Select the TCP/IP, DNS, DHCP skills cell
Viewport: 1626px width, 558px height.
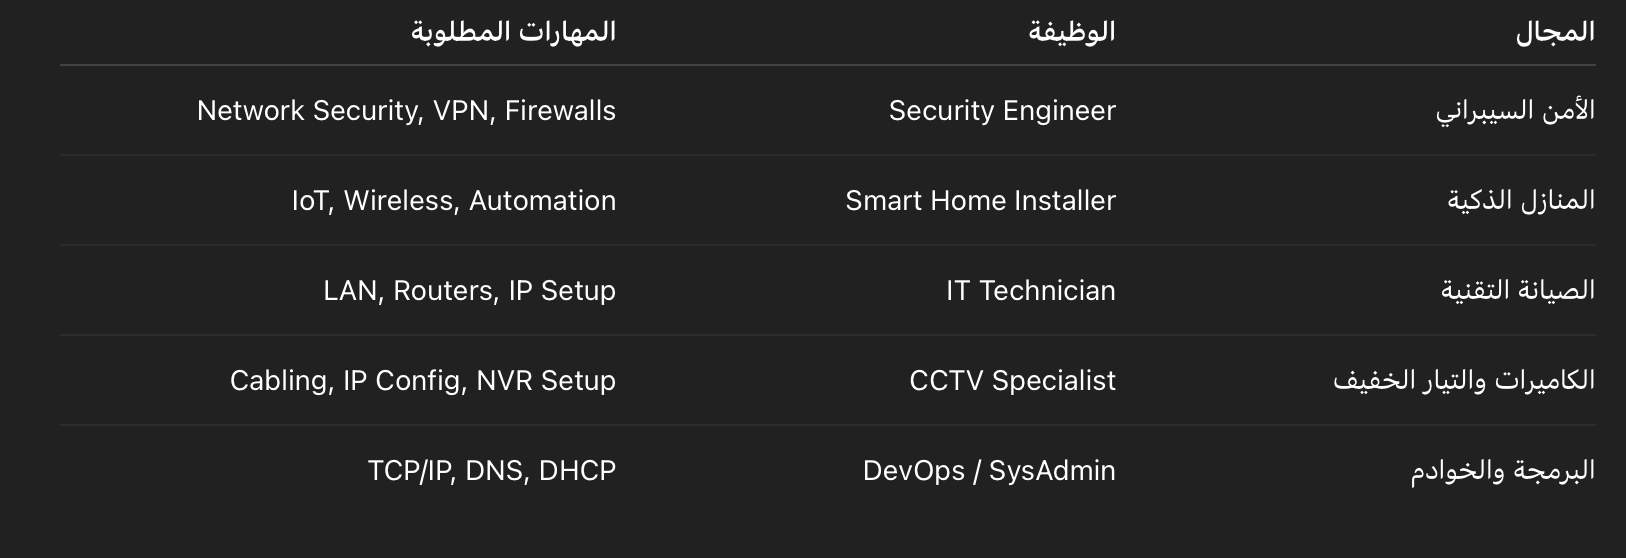pos(492,471)
